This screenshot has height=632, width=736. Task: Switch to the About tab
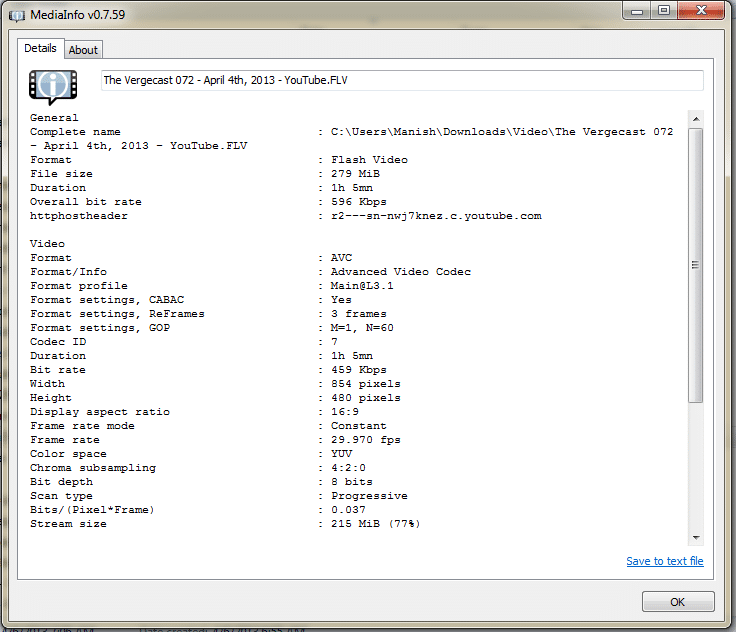point(83,50)
